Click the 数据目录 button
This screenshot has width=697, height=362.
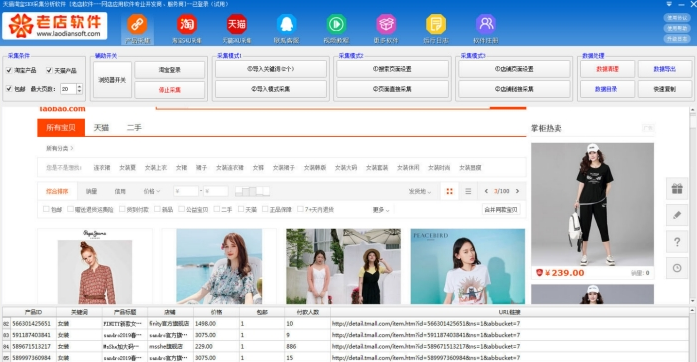tap(607, 89)
